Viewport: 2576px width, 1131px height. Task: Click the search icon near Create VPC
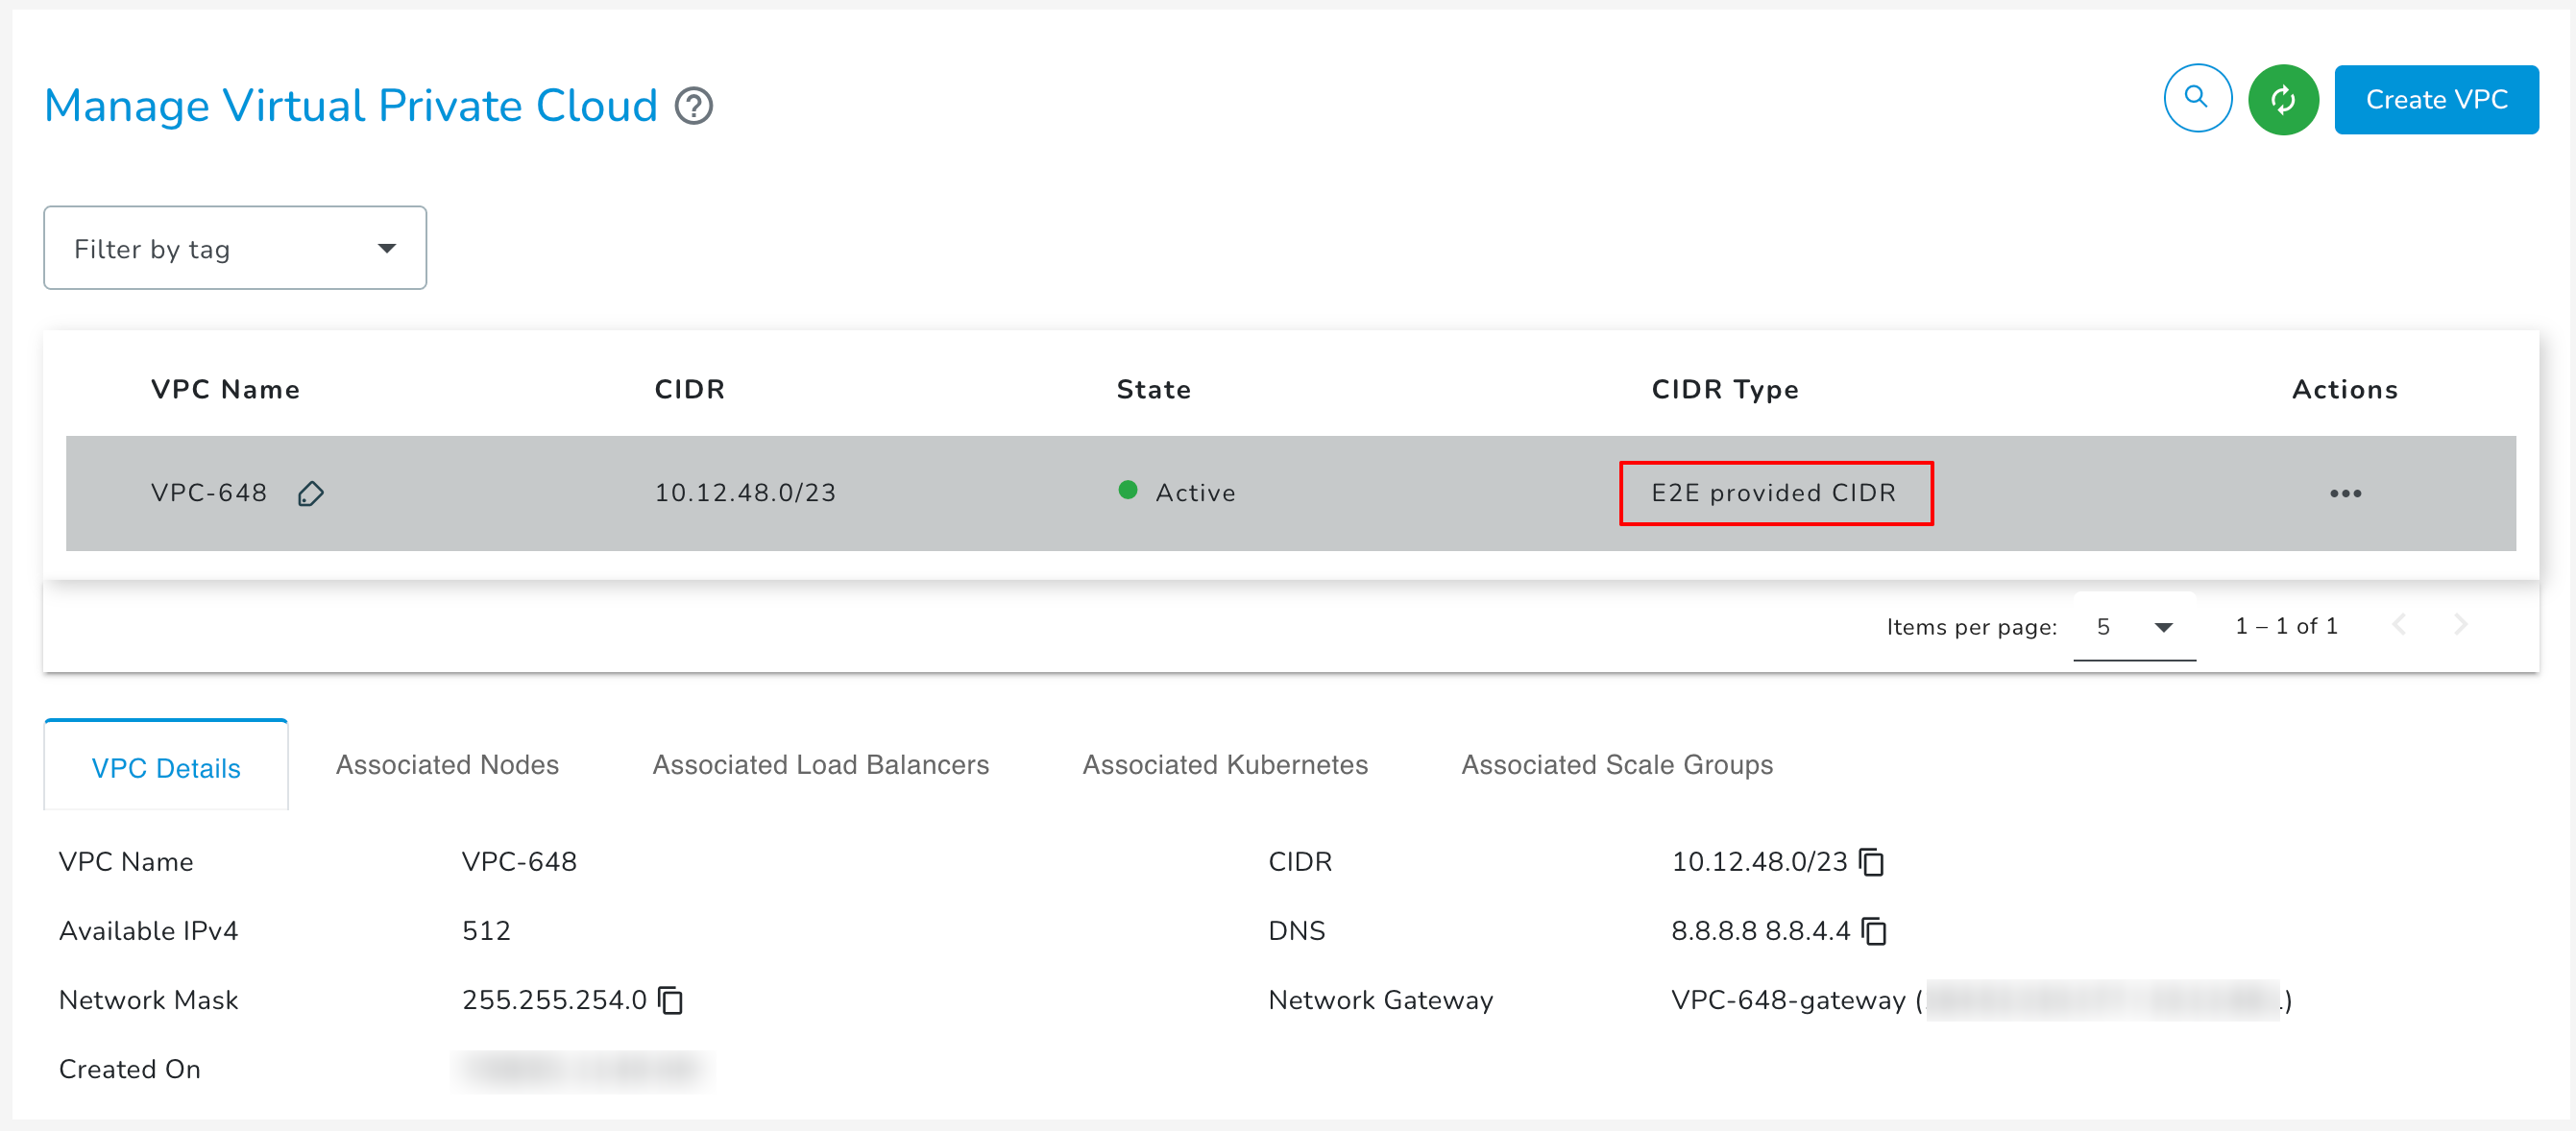[2197, 99]
